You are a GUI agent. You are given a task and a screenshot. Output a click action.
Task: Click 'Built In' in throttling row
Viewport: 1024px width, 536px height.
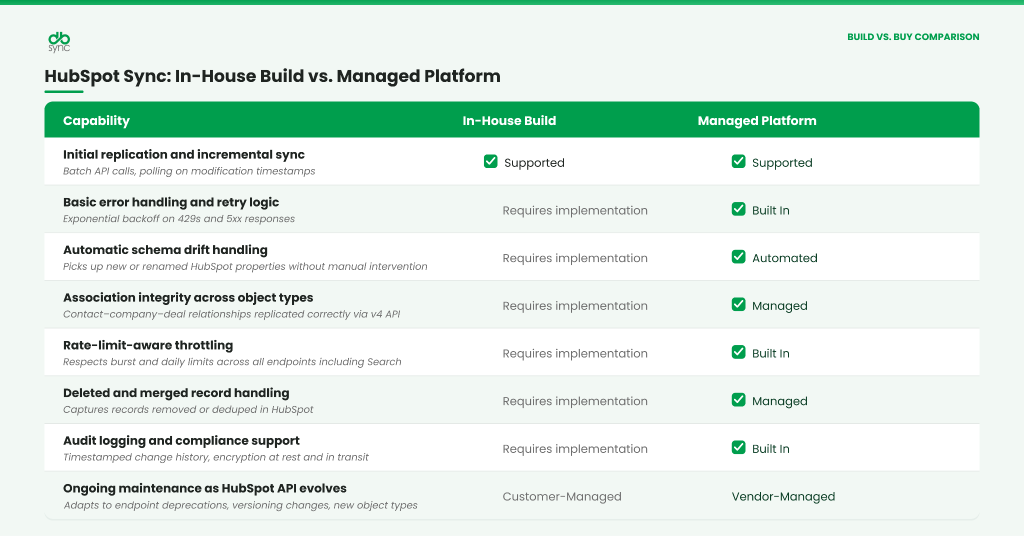pos(771,353)
